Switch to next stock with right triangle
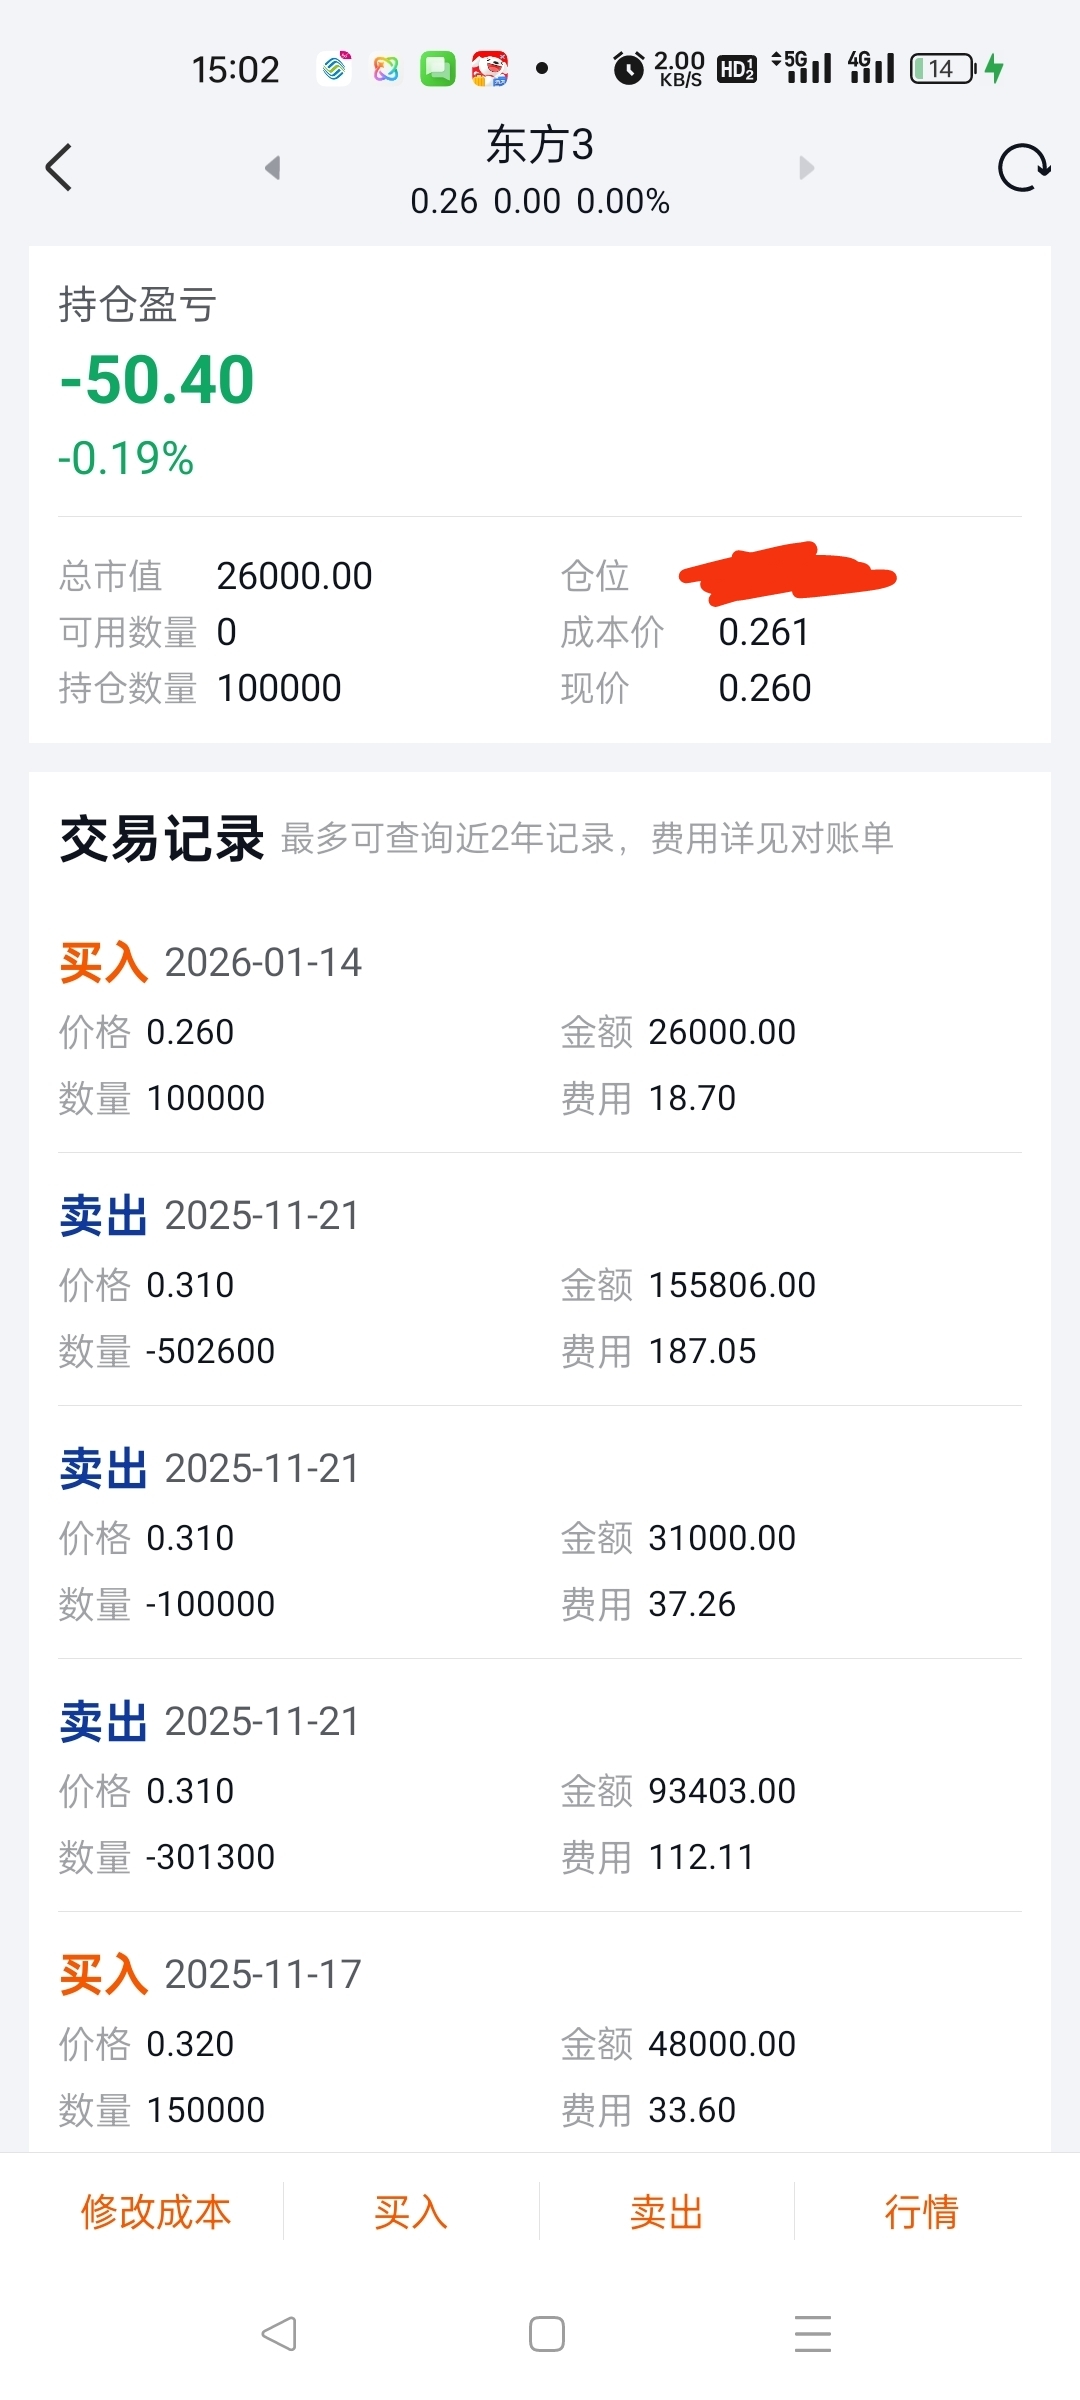 pyautogui.click(x=807, y=167)
